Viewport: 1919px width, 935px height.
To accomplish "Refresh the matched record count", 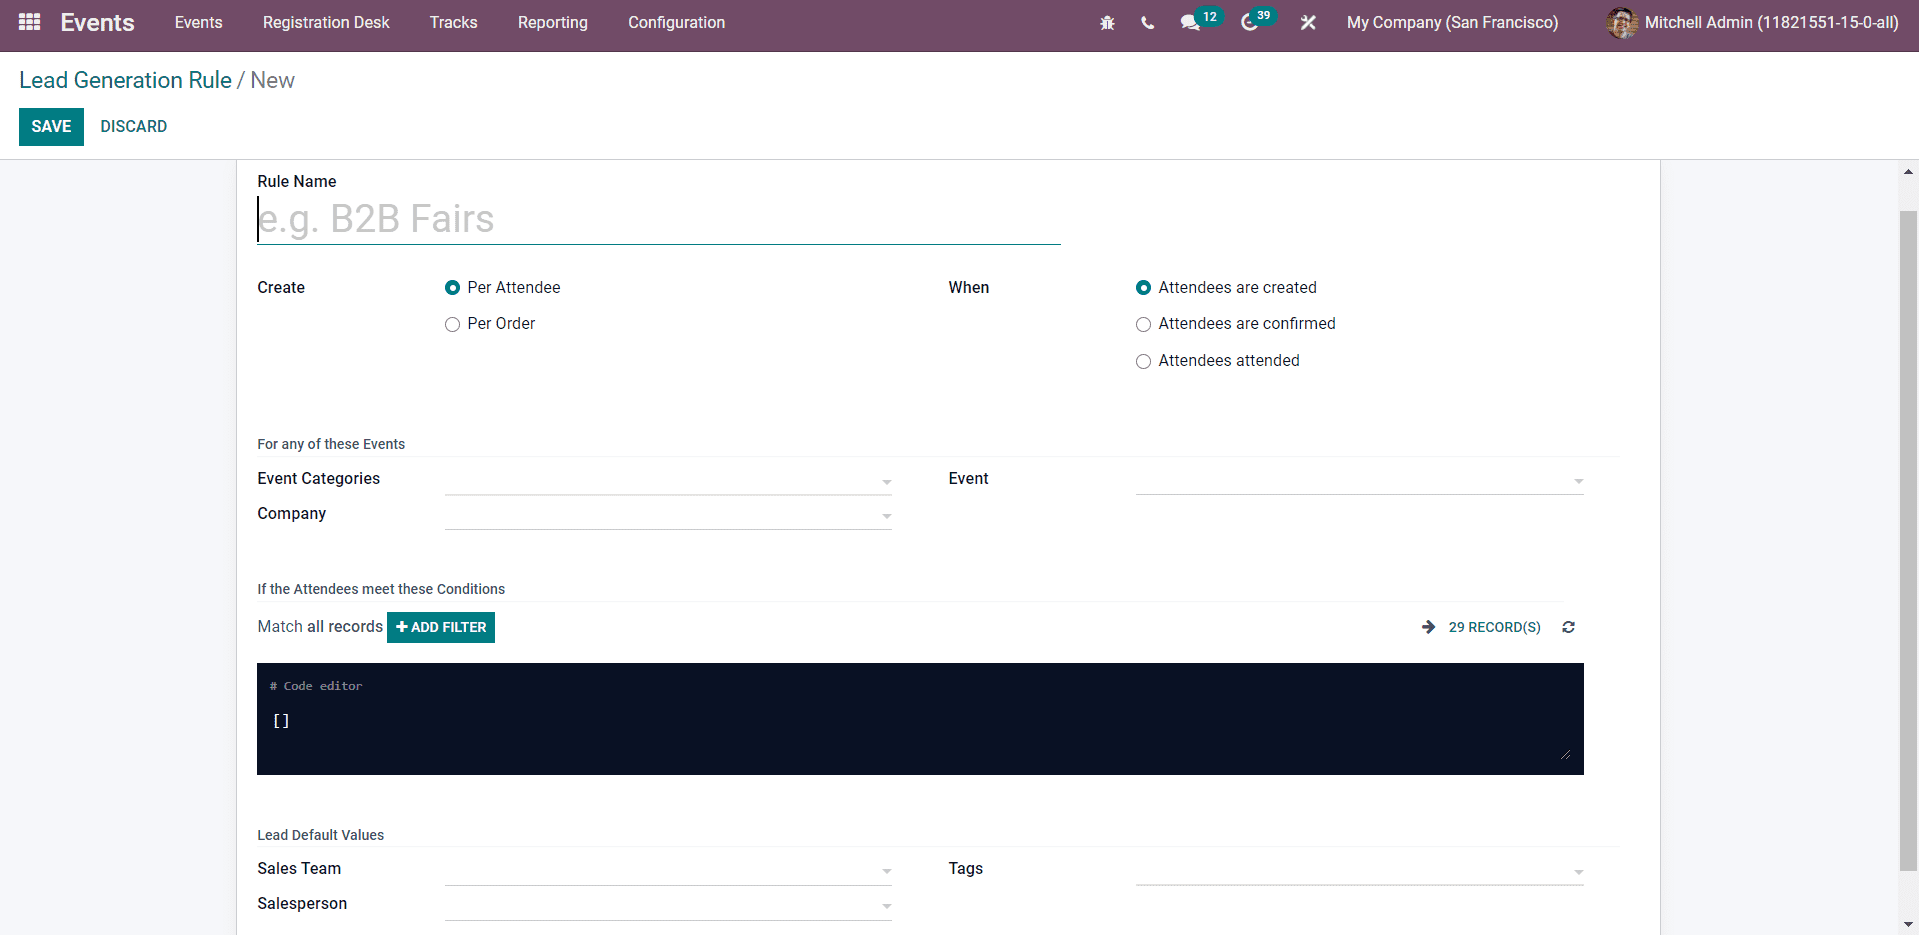I will (1568, 627).
